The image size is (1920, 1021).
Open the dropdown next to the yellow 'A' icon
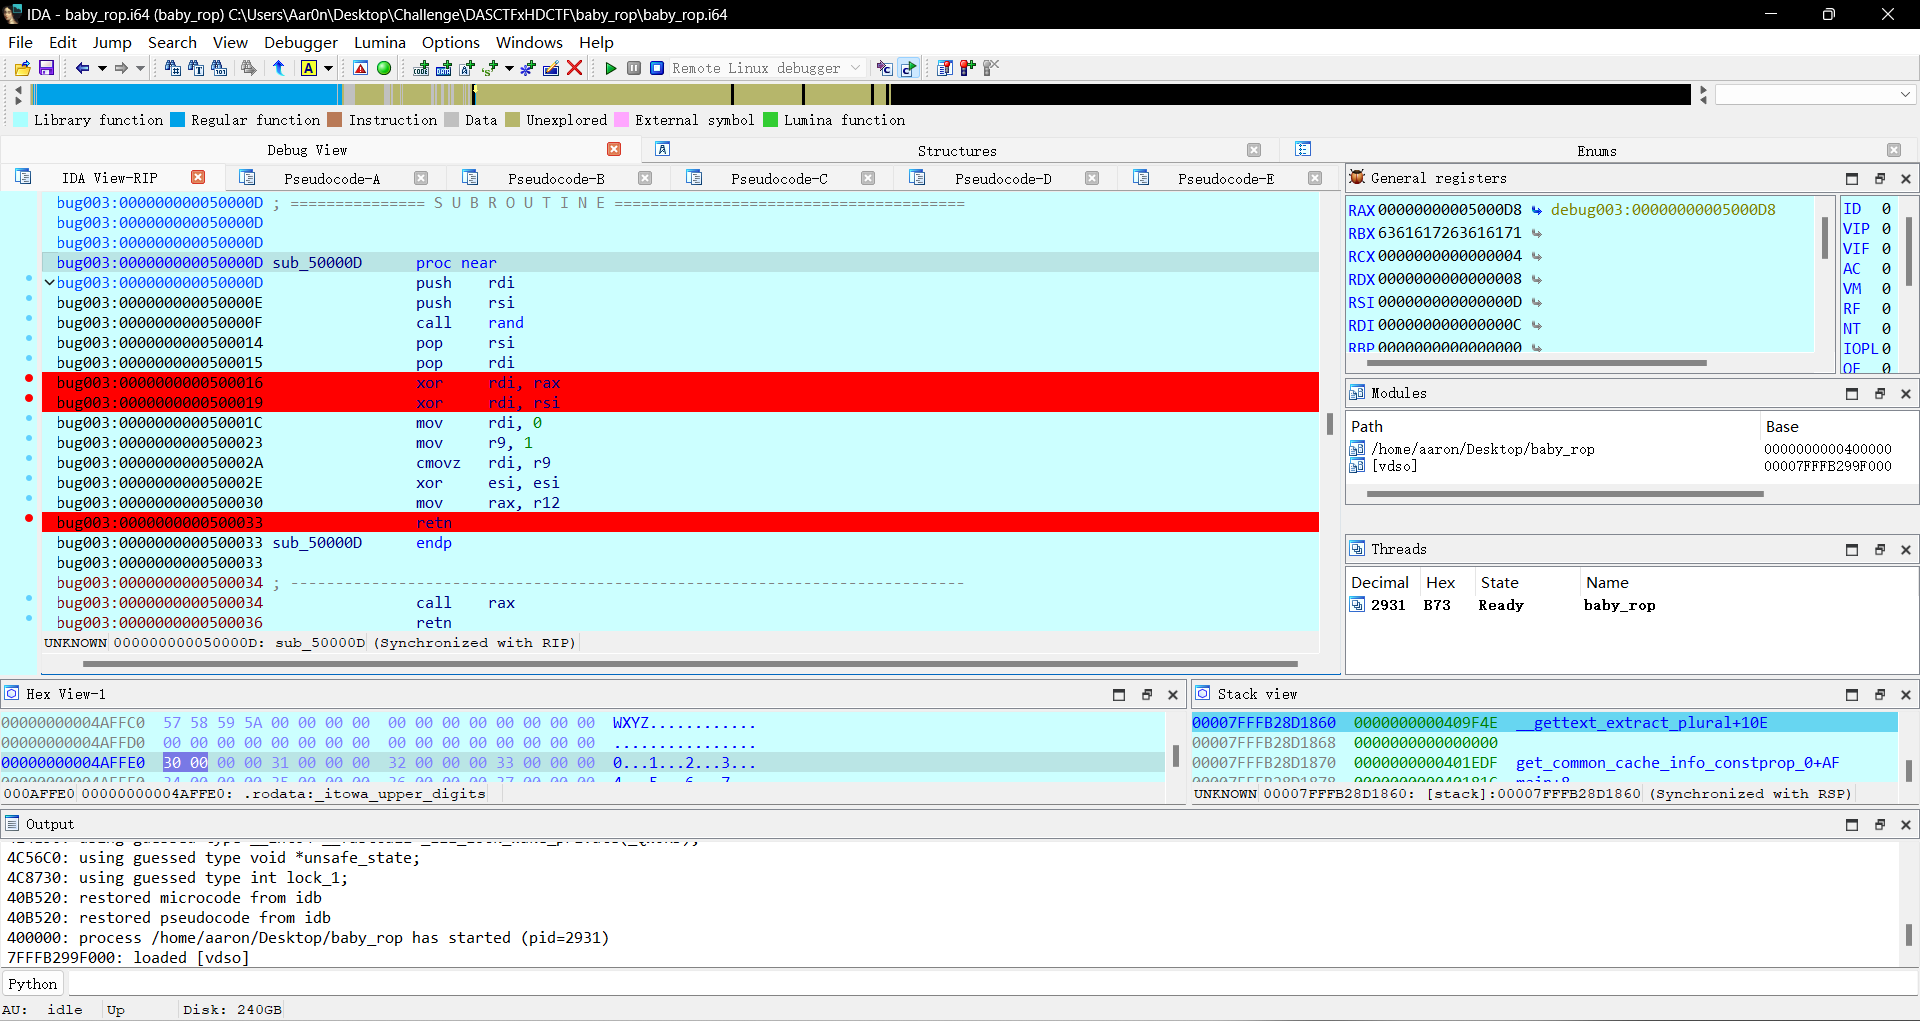click(x=328, y=68)
